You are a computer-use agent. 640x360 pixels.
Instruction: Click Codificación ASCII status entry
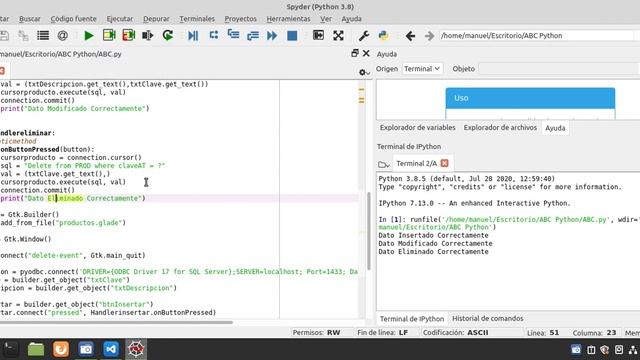coord(456,333)
